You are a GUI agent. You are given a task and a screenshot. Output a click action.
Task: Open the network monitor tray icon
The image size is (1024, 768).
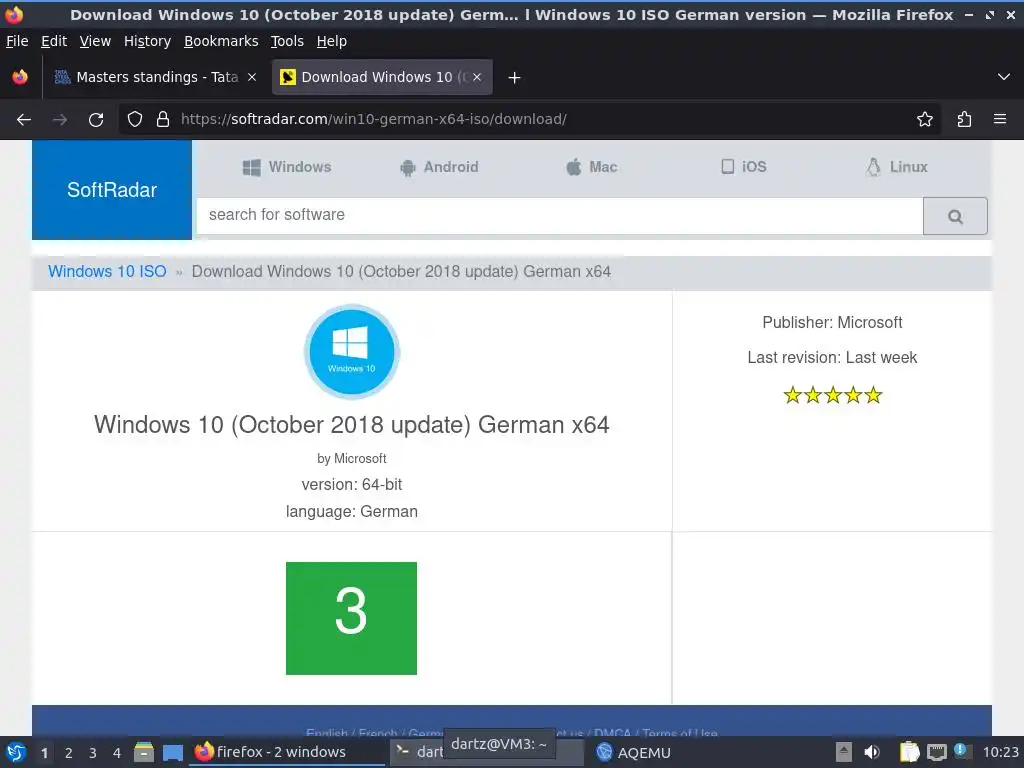point(936,752)
